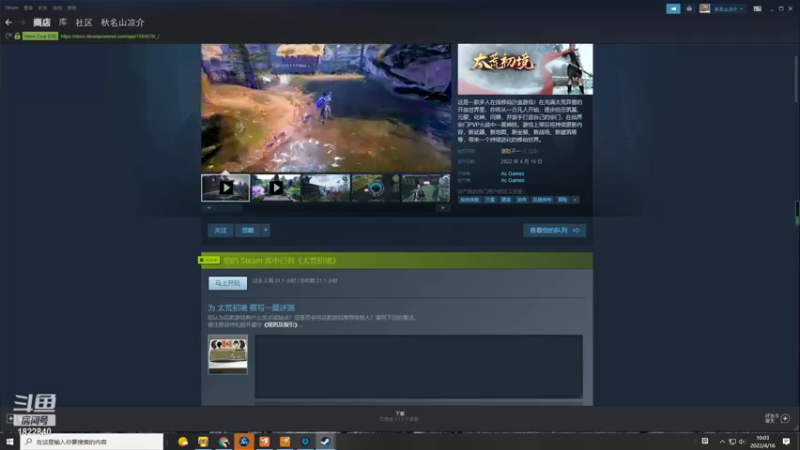Click the store page URL text

click(110, 36)
